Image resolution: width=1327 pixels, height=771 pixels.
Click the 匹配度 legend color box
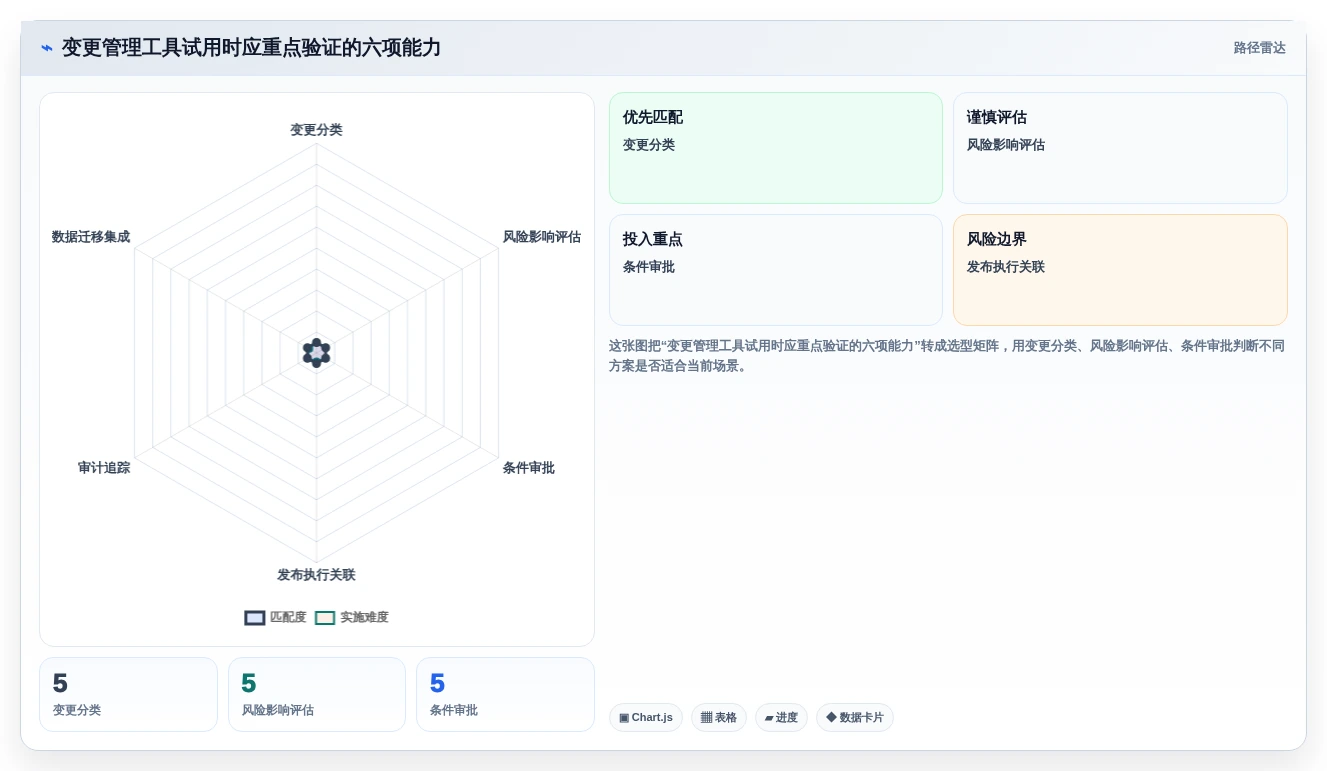[255, 618]
